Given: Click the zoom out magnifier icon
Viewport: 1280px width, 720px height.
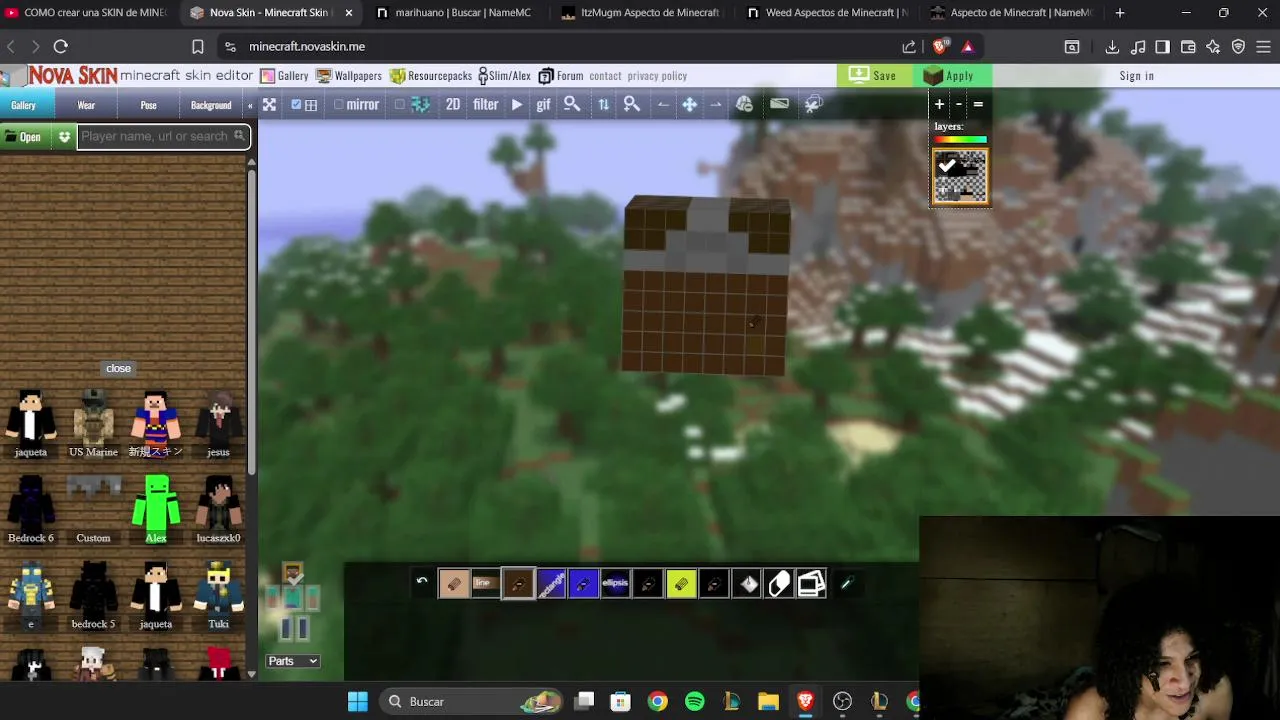Looking at the screenshot, I should [x=572, y=104].
